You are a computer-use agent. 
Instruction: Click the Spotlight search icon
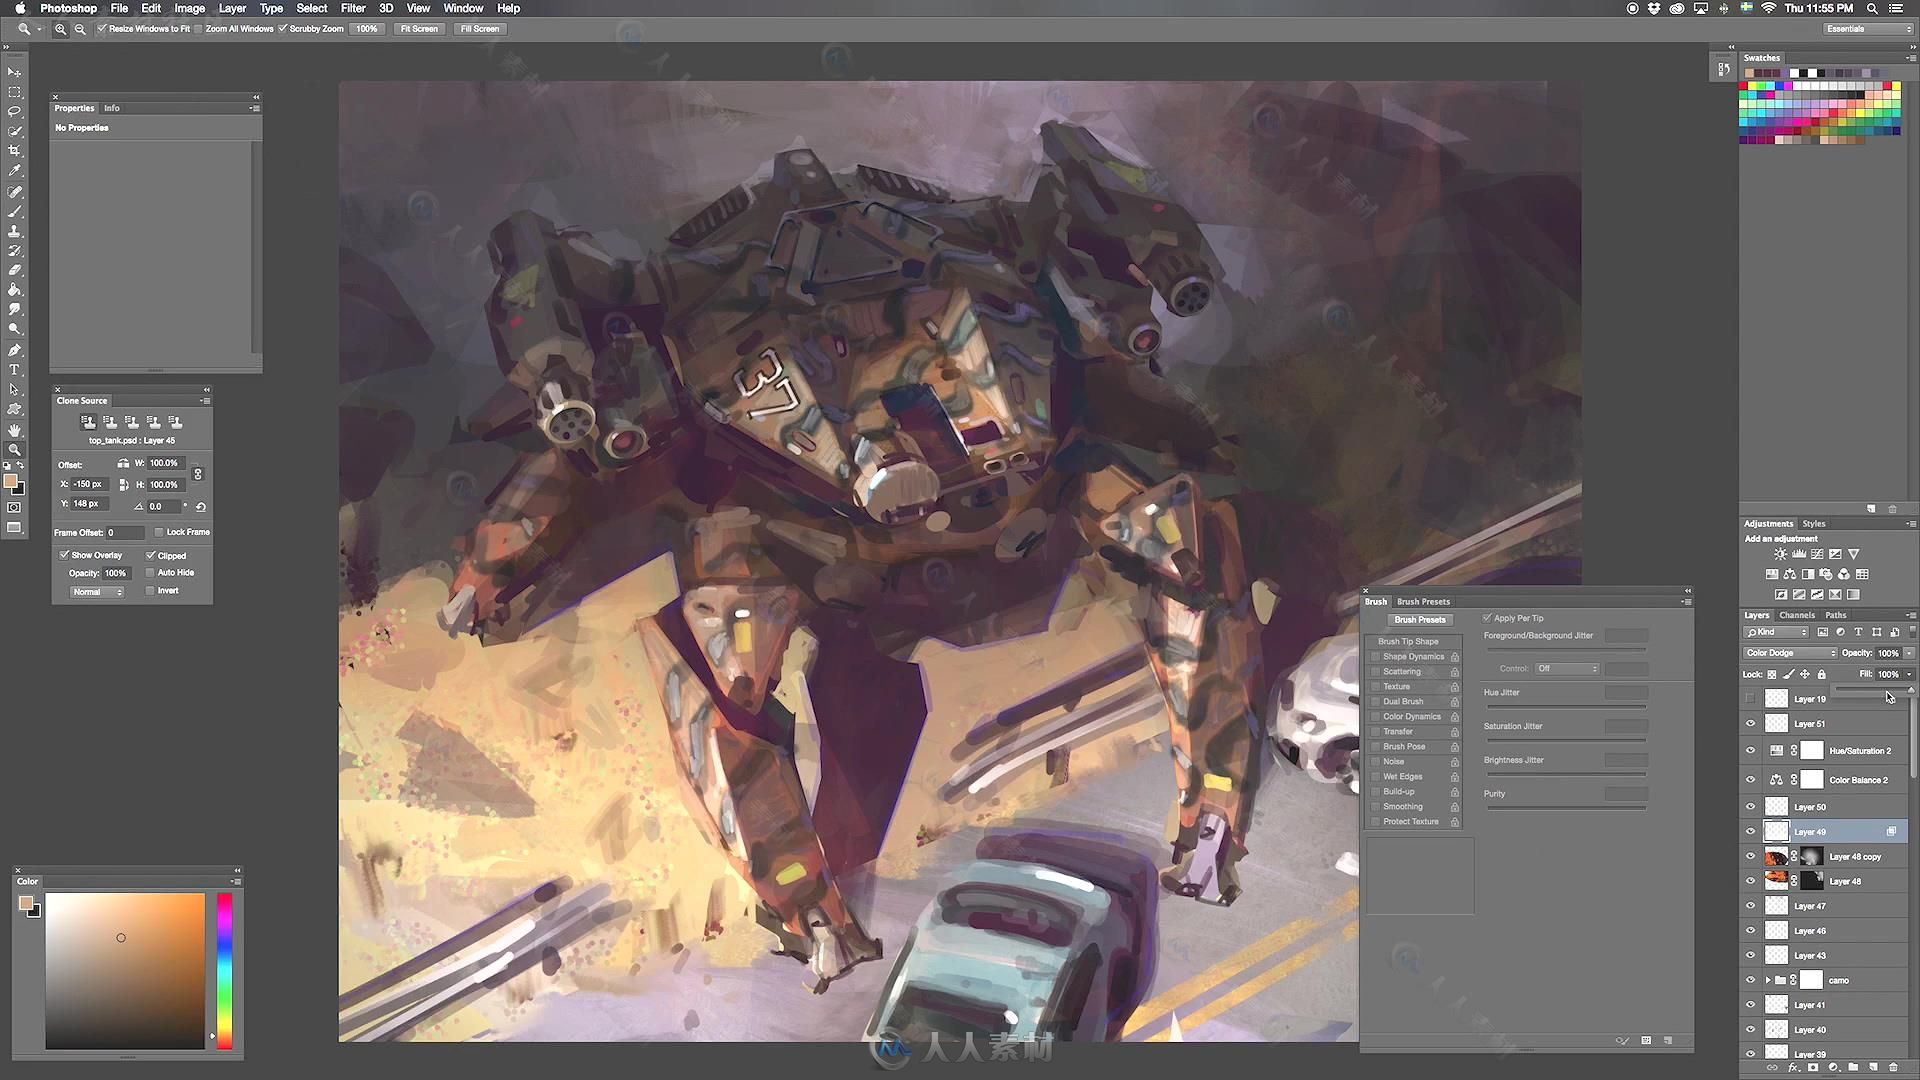tap(1872, 8)
